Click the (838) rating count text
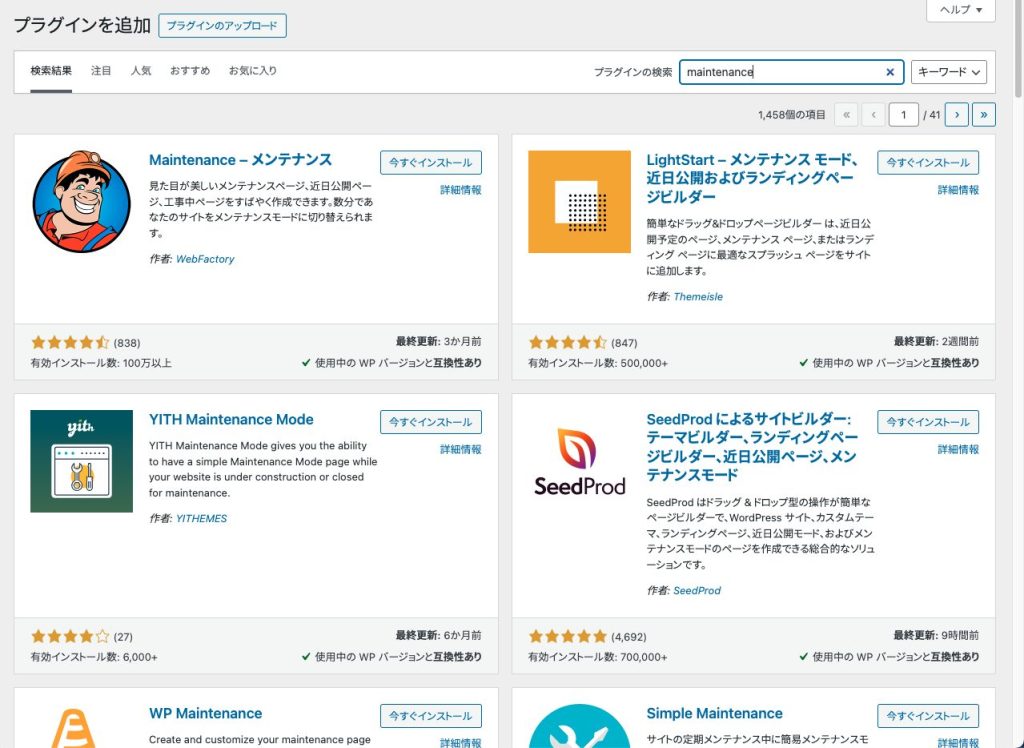The image size is (1024, 748). [x=127, y=343]
